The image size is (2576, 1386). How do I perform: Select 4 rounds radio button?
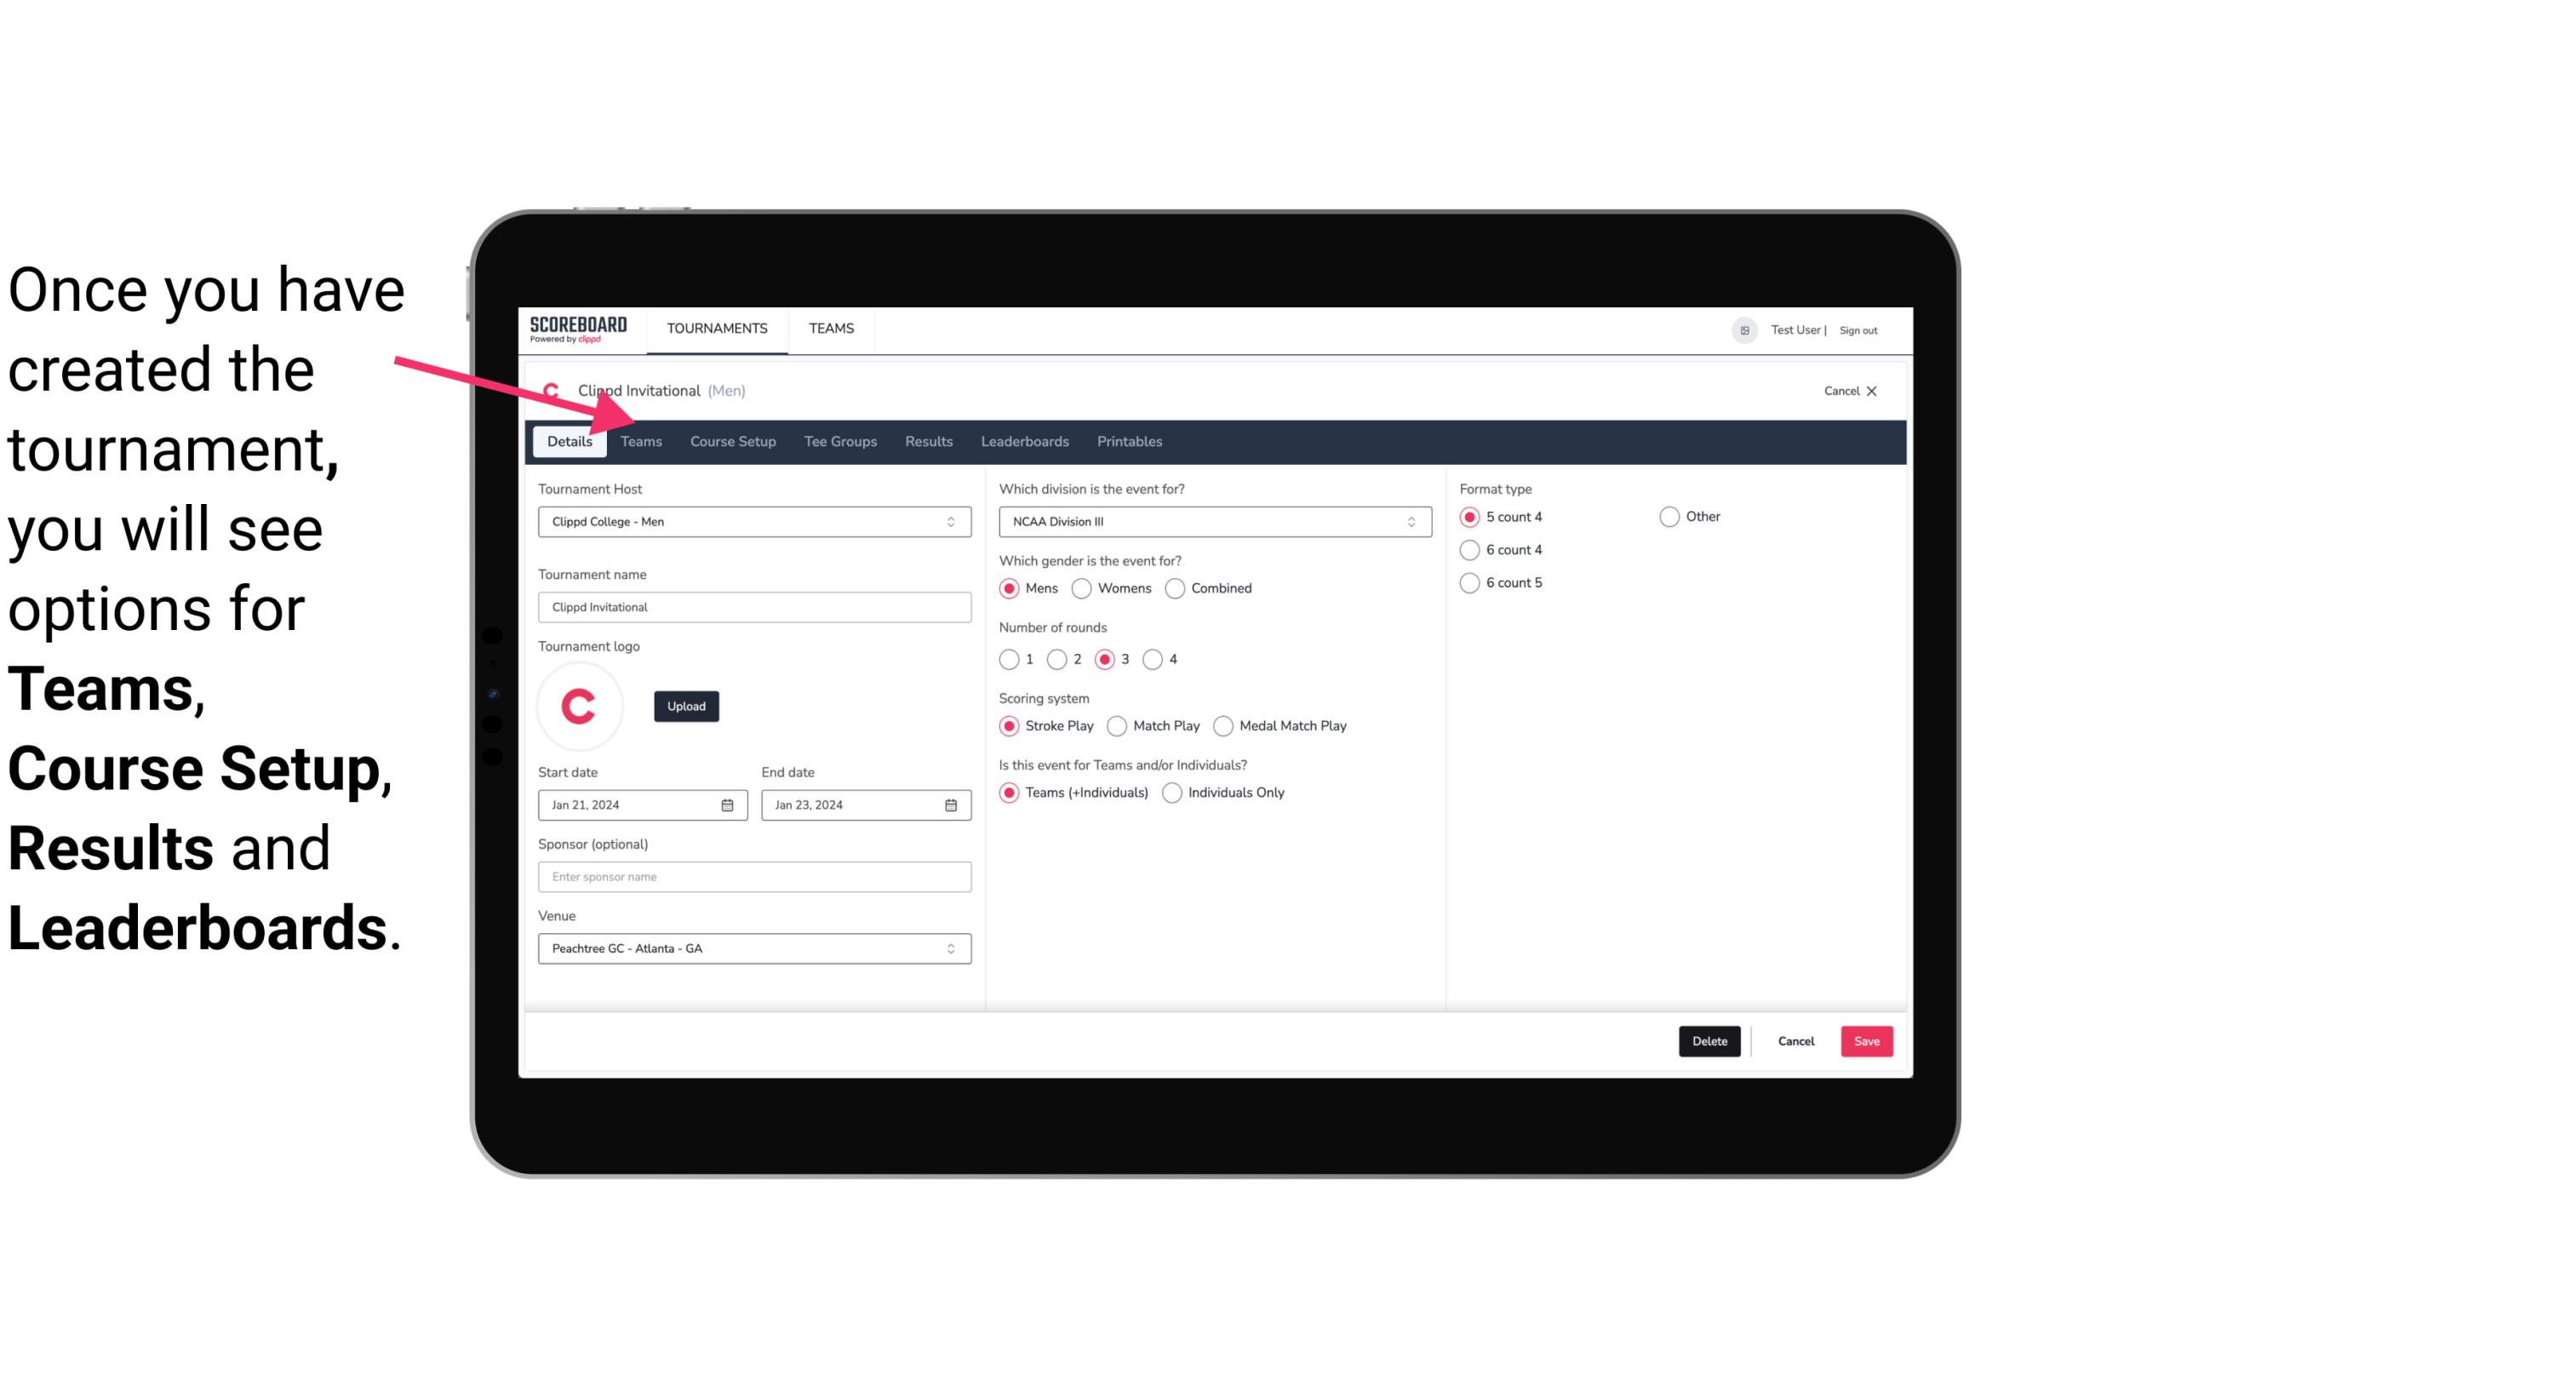coord(1153,659)
